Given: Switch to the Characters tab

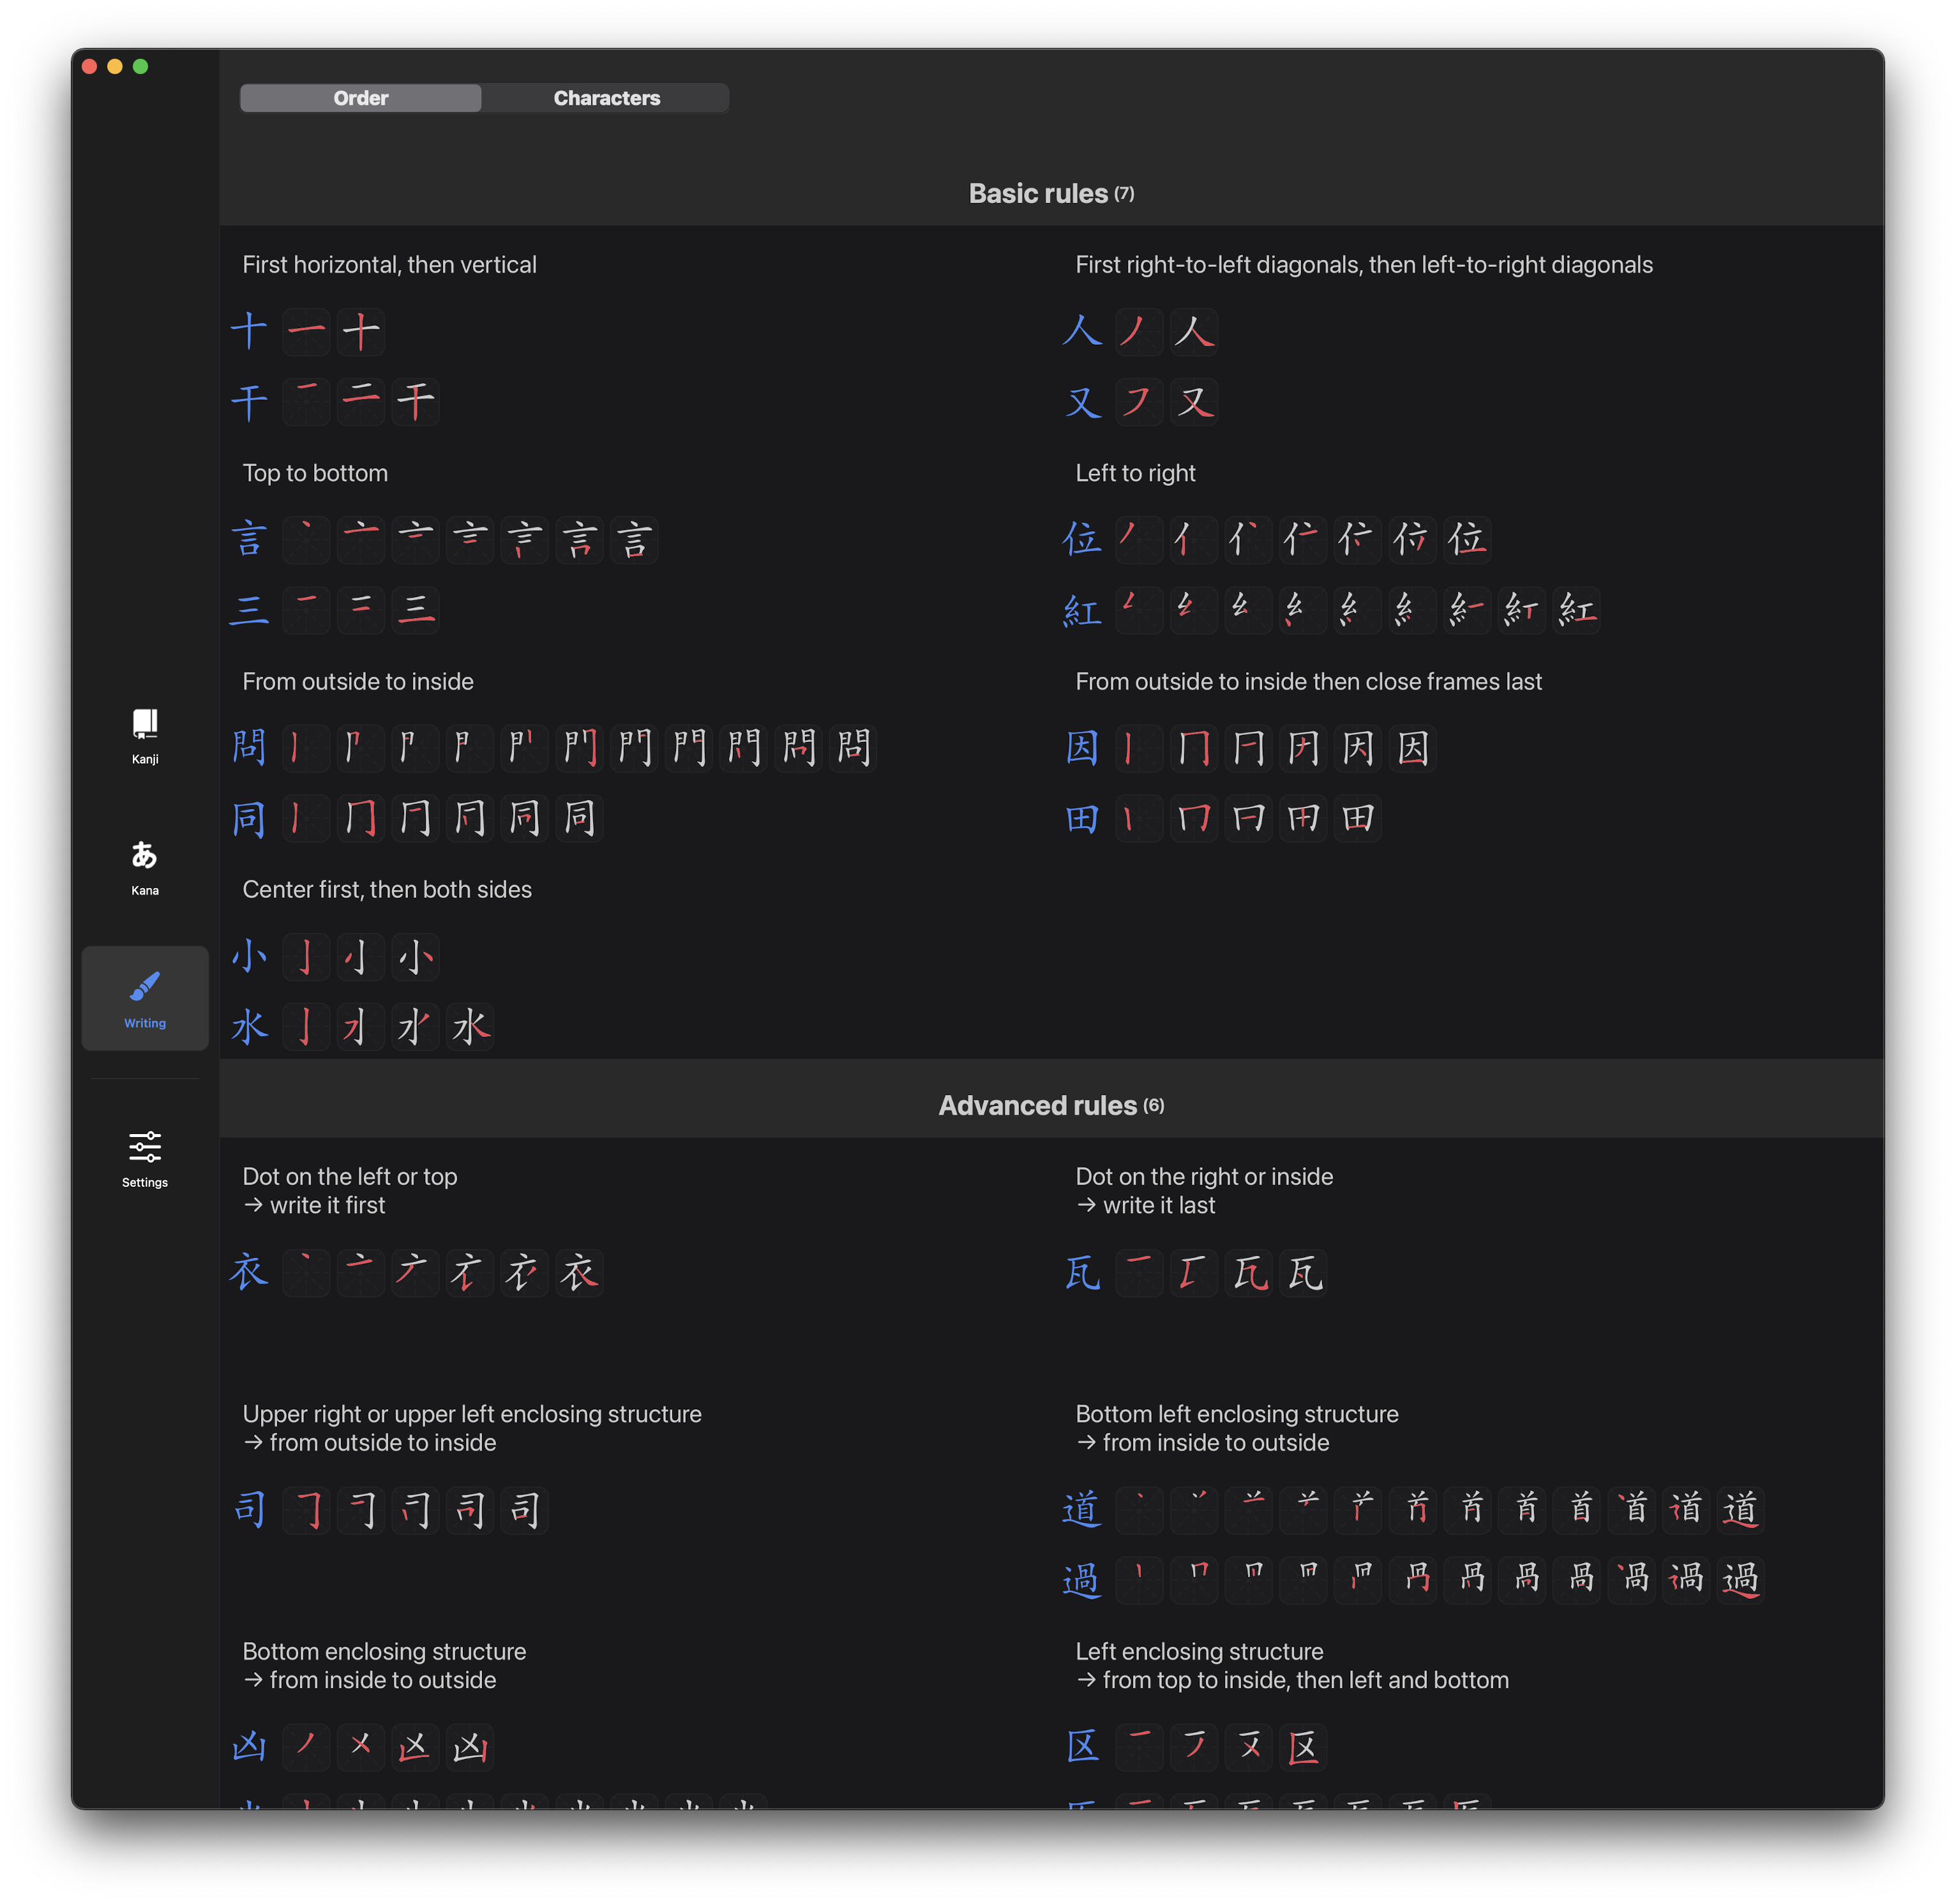Looking at the screenshot, I should 606,98.
